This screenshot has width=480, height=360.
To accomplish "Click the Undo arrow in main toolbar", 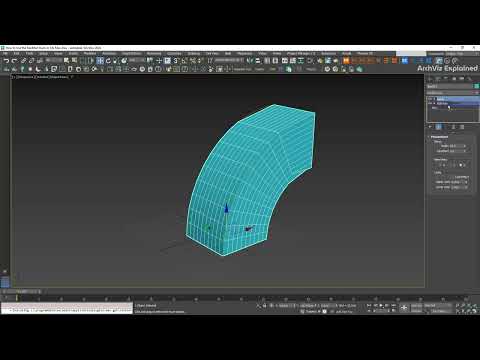I will (6, 61).
